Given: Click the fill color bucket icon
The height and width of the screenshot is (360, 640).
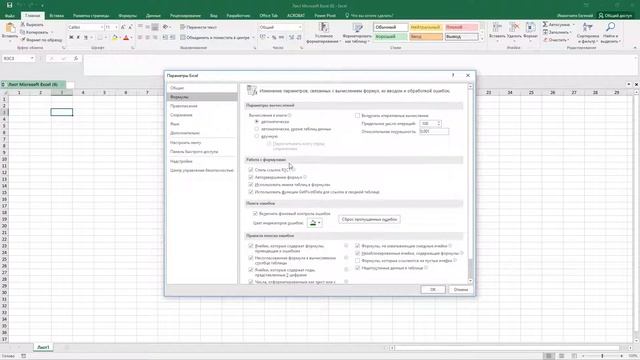Looking at the screenshot, I should pyautogui.click(x=115, y=37).
